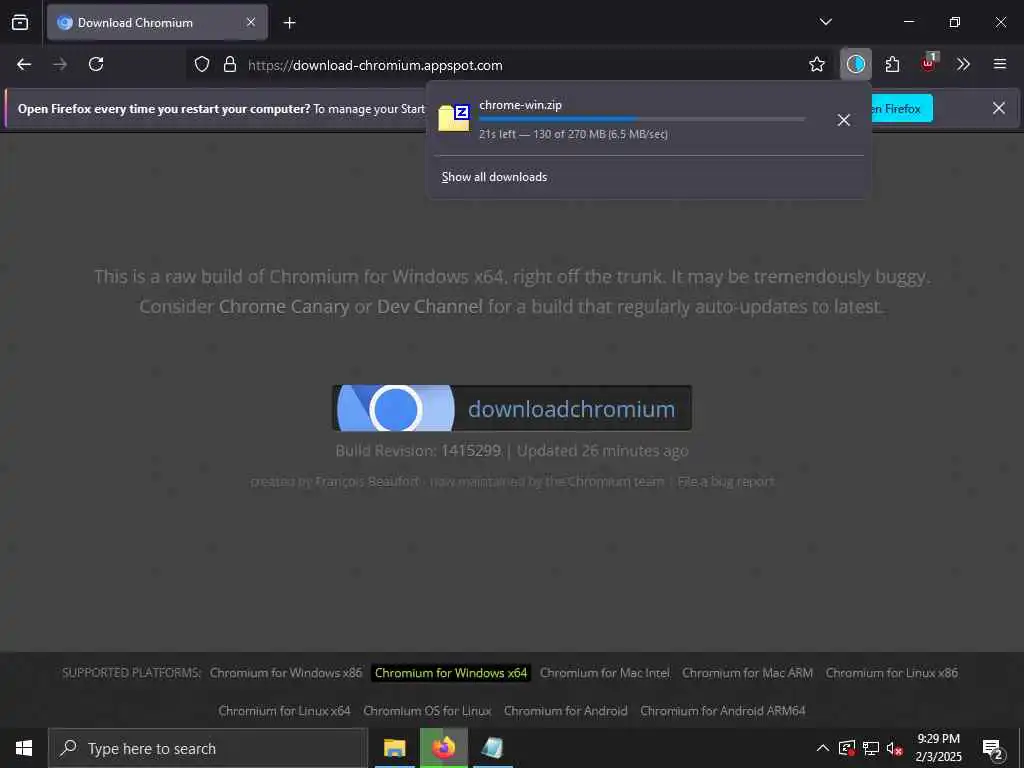Viewport: 1024px width, 768px height.
Task: Open the Action Center notifications icon
Action: (x=993, y=748)
